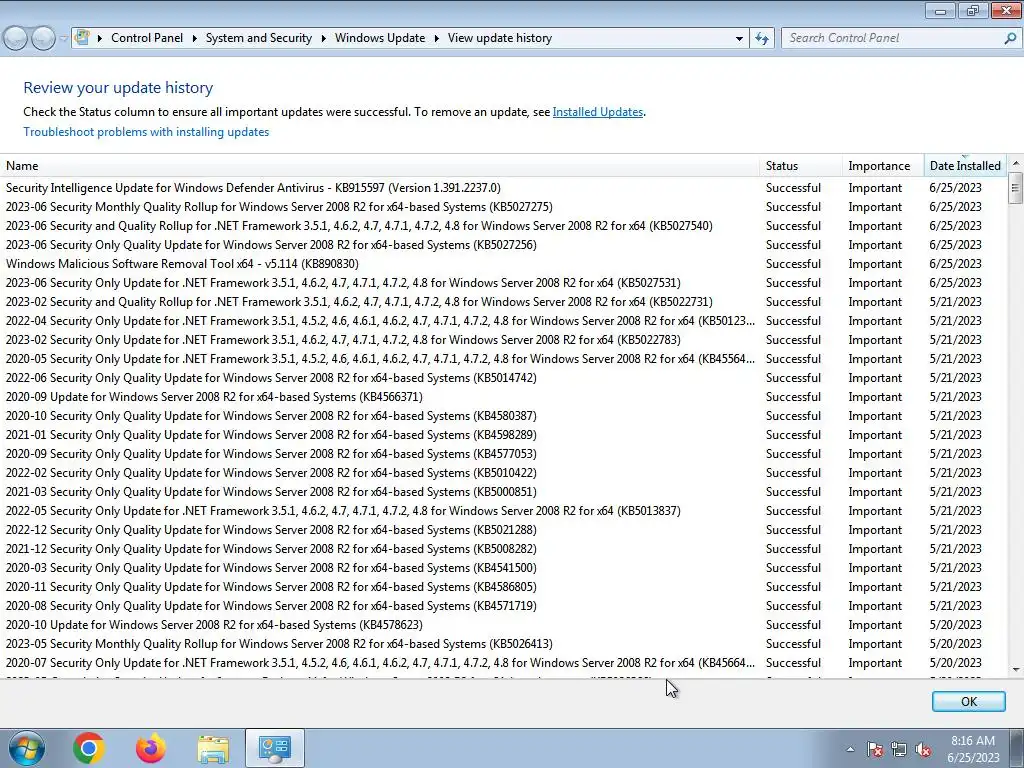Click the search magnifier icon

pos(1010,38)
